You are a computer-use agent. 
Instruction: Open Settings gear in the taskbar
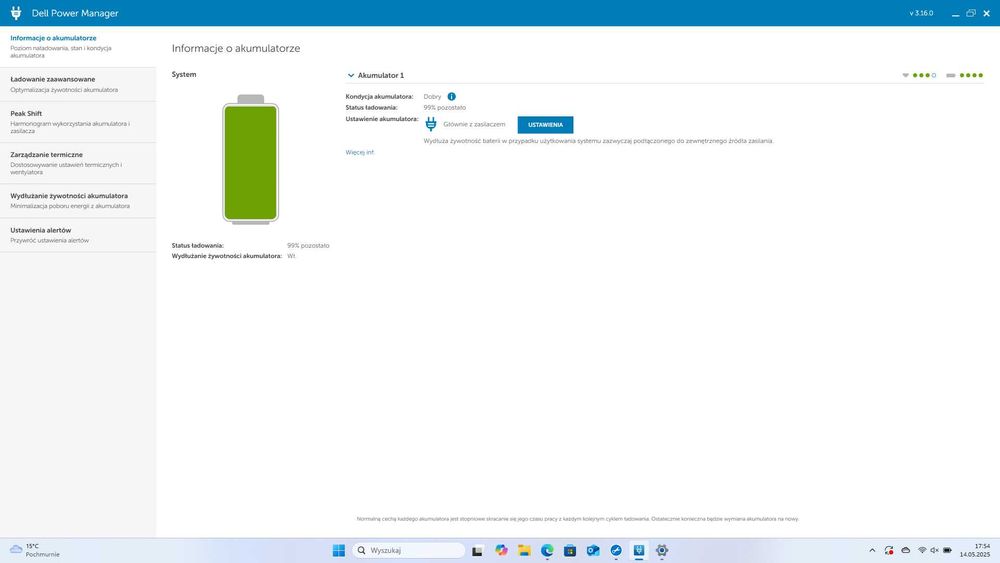[x=662, y=550]
